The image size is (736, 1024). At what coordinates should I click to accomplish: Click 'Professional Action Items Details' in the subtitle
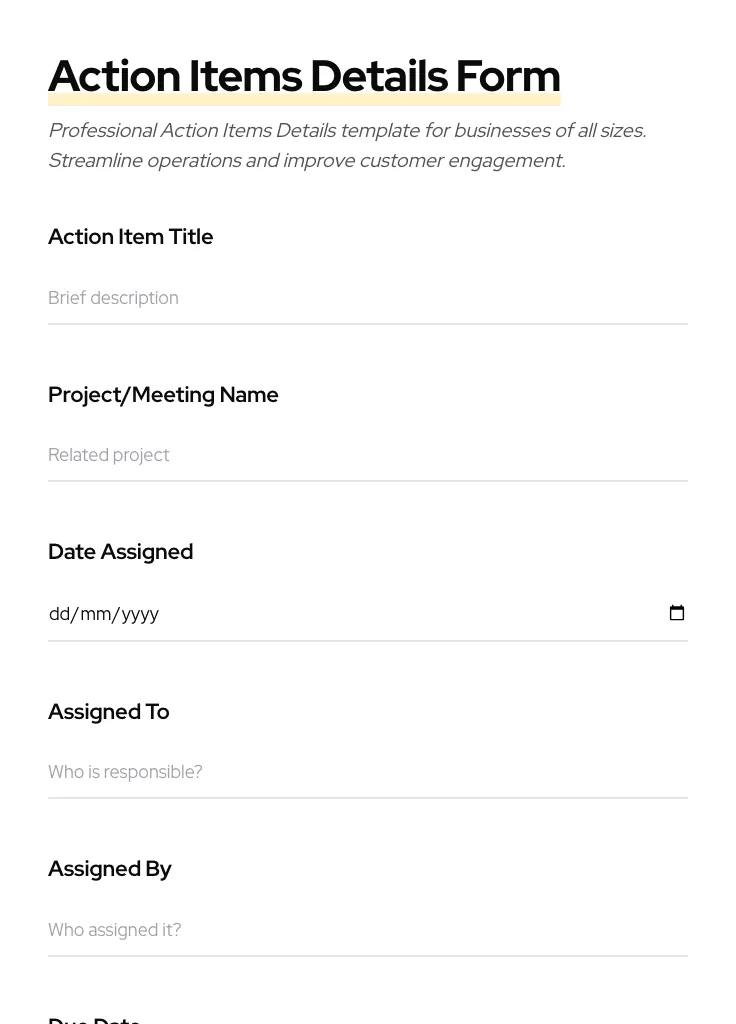(191, 131)
